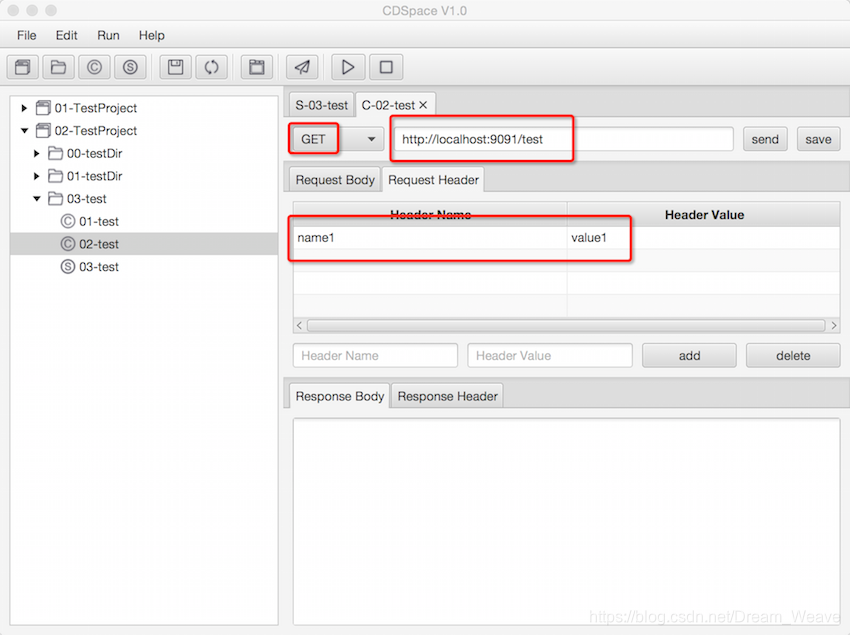Click the paper plane send toolbar icon
This screenshot has width=850, height=635.
[x=302, y=67]
